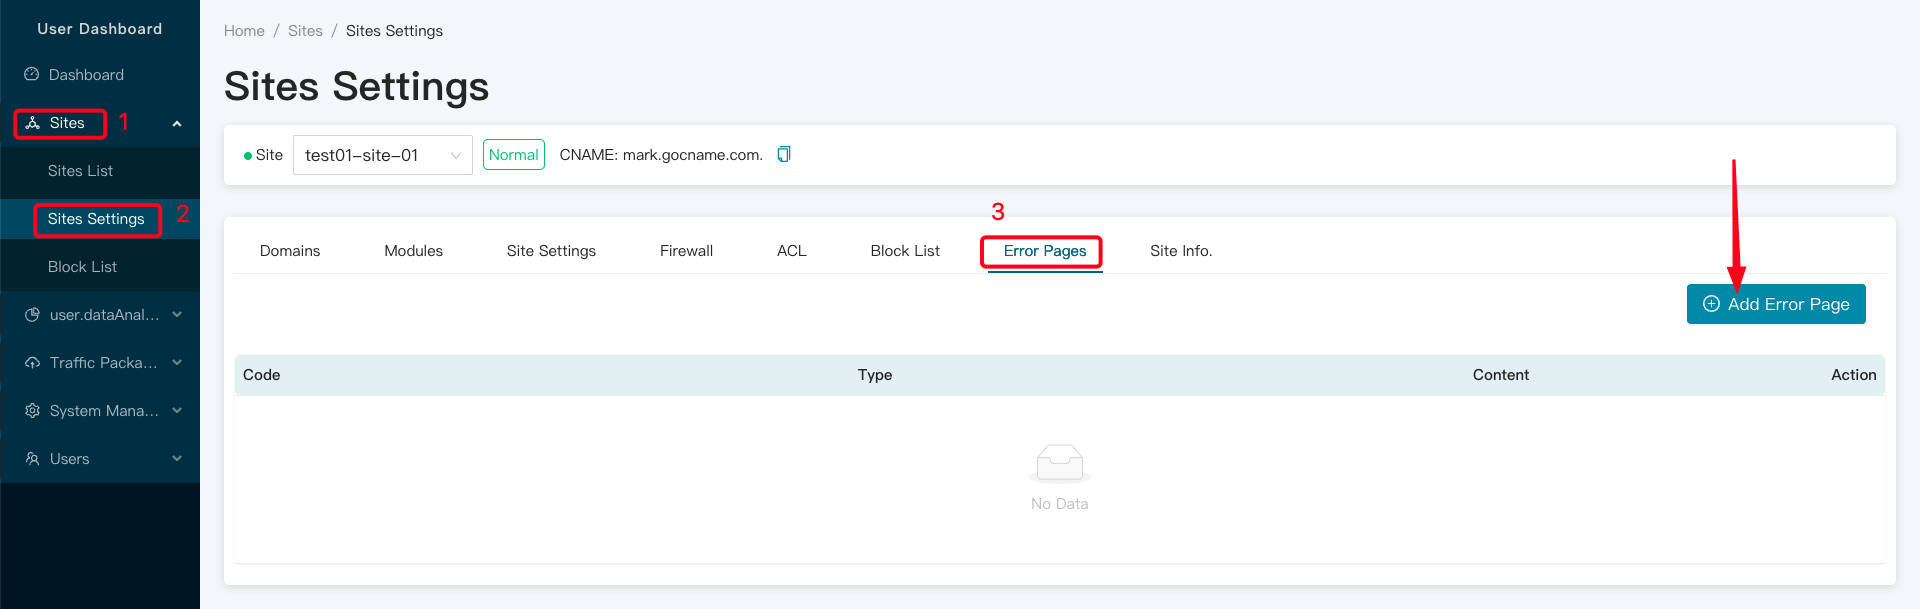Select the ACL tab
1920x609 pixels.
pos(791,251)
